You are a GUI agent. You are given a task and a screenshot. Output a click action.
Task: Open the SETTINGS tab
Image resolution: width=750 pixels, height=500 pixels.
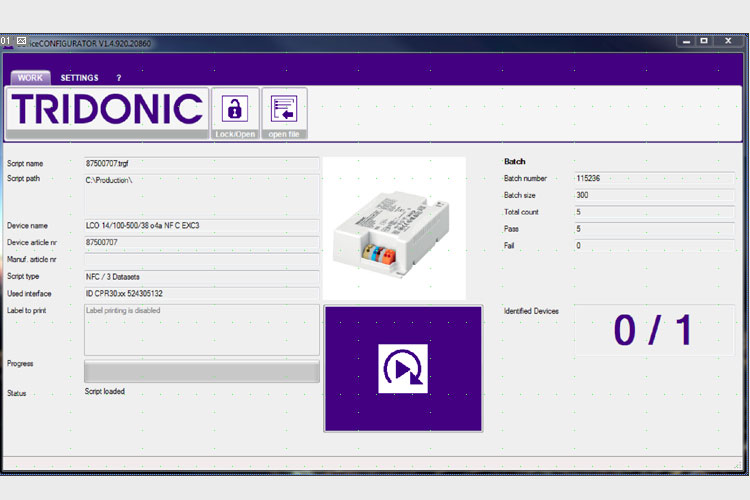pyautogui.click(x=79, y=77)
